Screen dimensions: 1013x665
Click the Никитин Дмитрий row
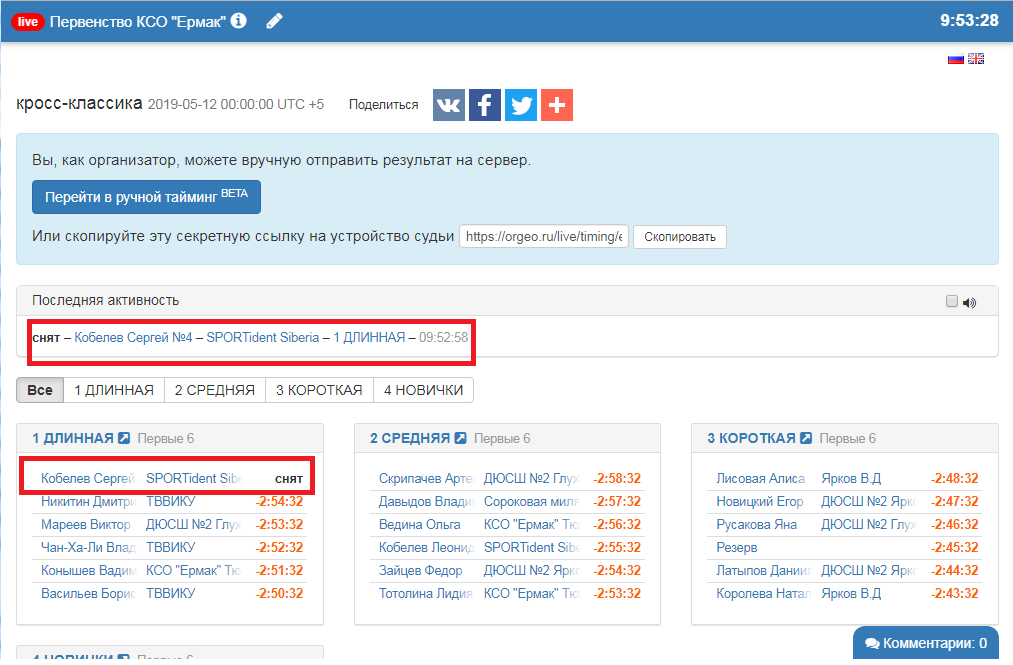pos(170,501)
